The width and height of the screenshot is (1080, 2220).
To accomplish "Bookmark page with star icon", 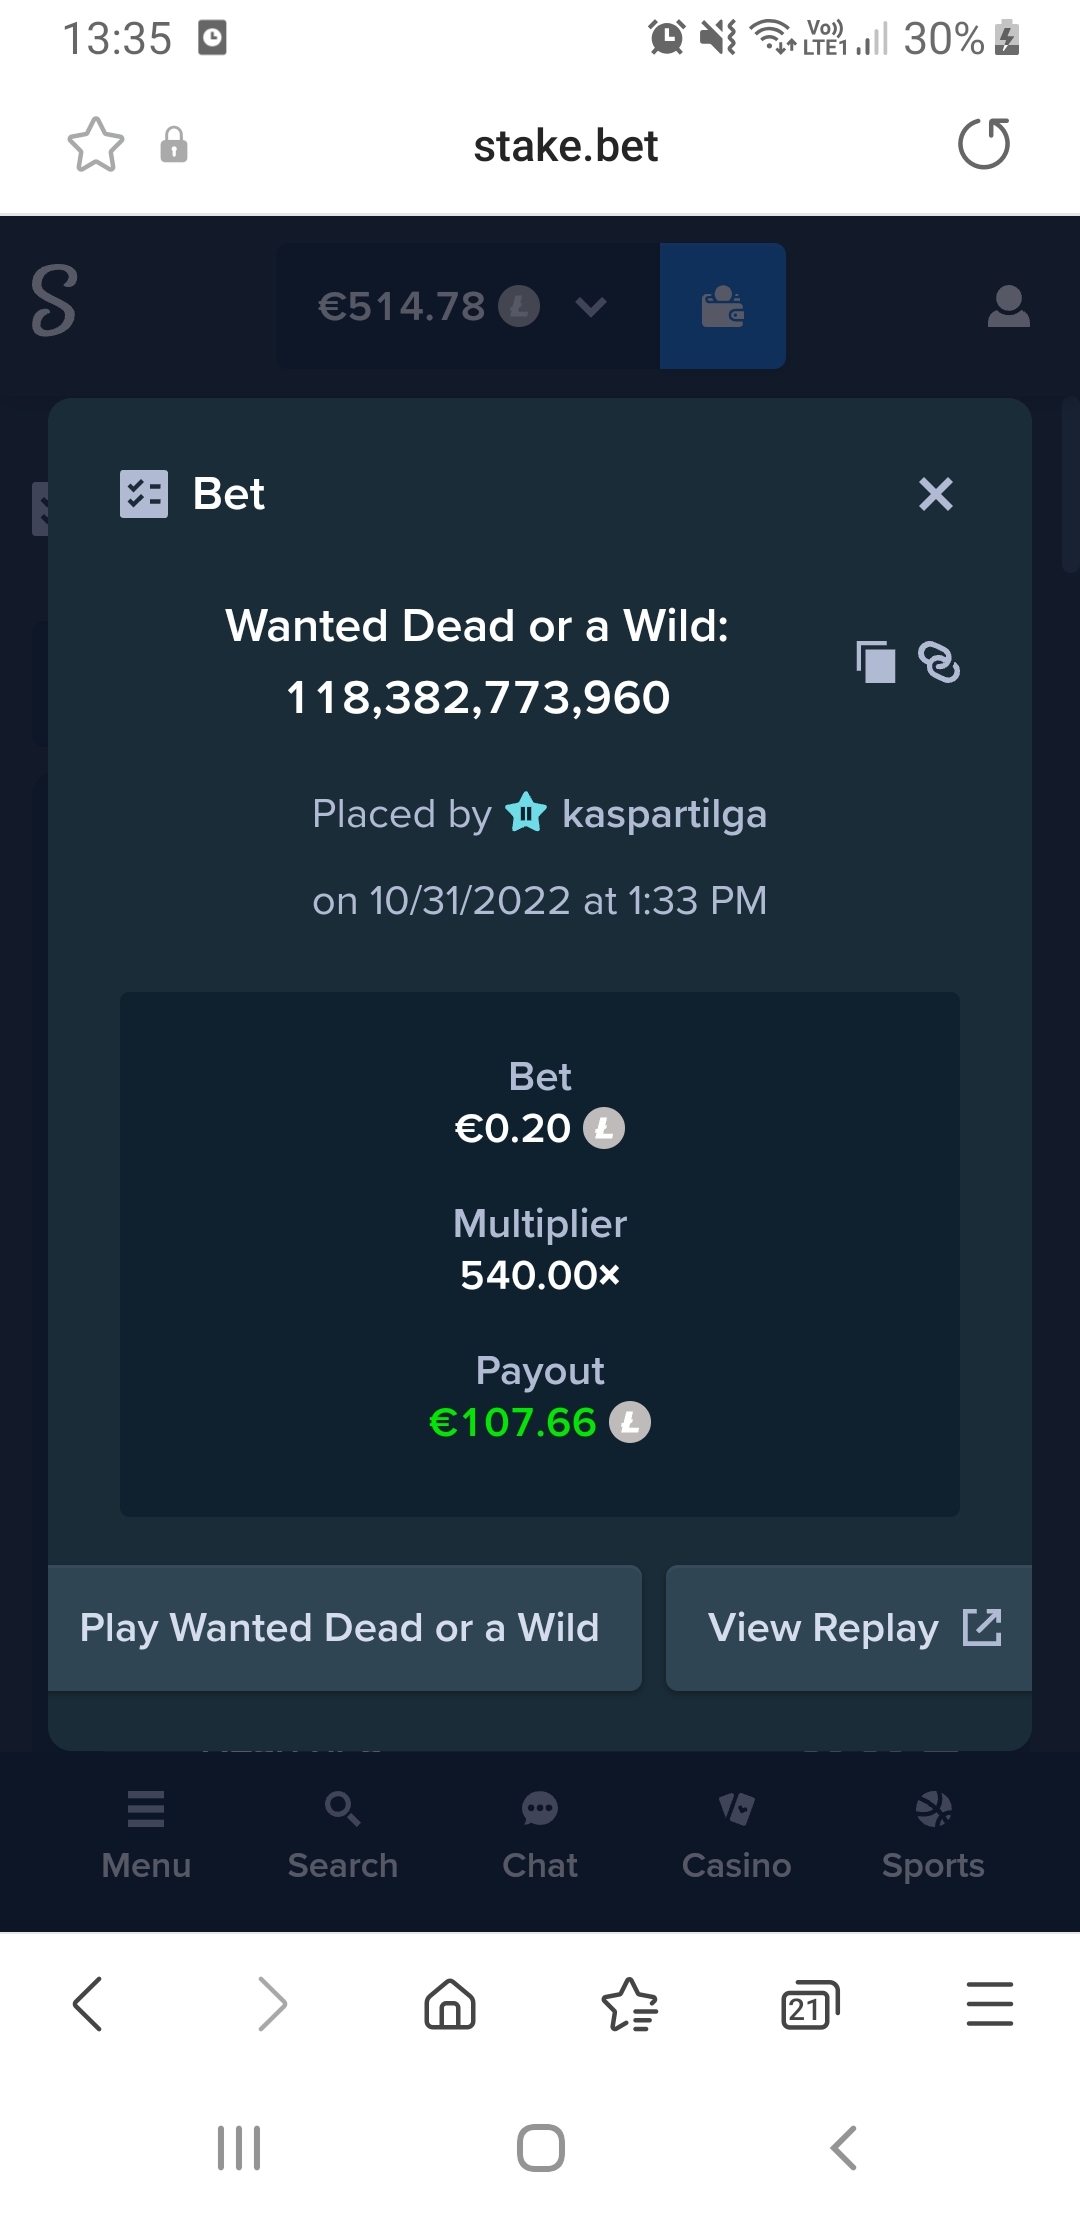I will tap(96, 145).
